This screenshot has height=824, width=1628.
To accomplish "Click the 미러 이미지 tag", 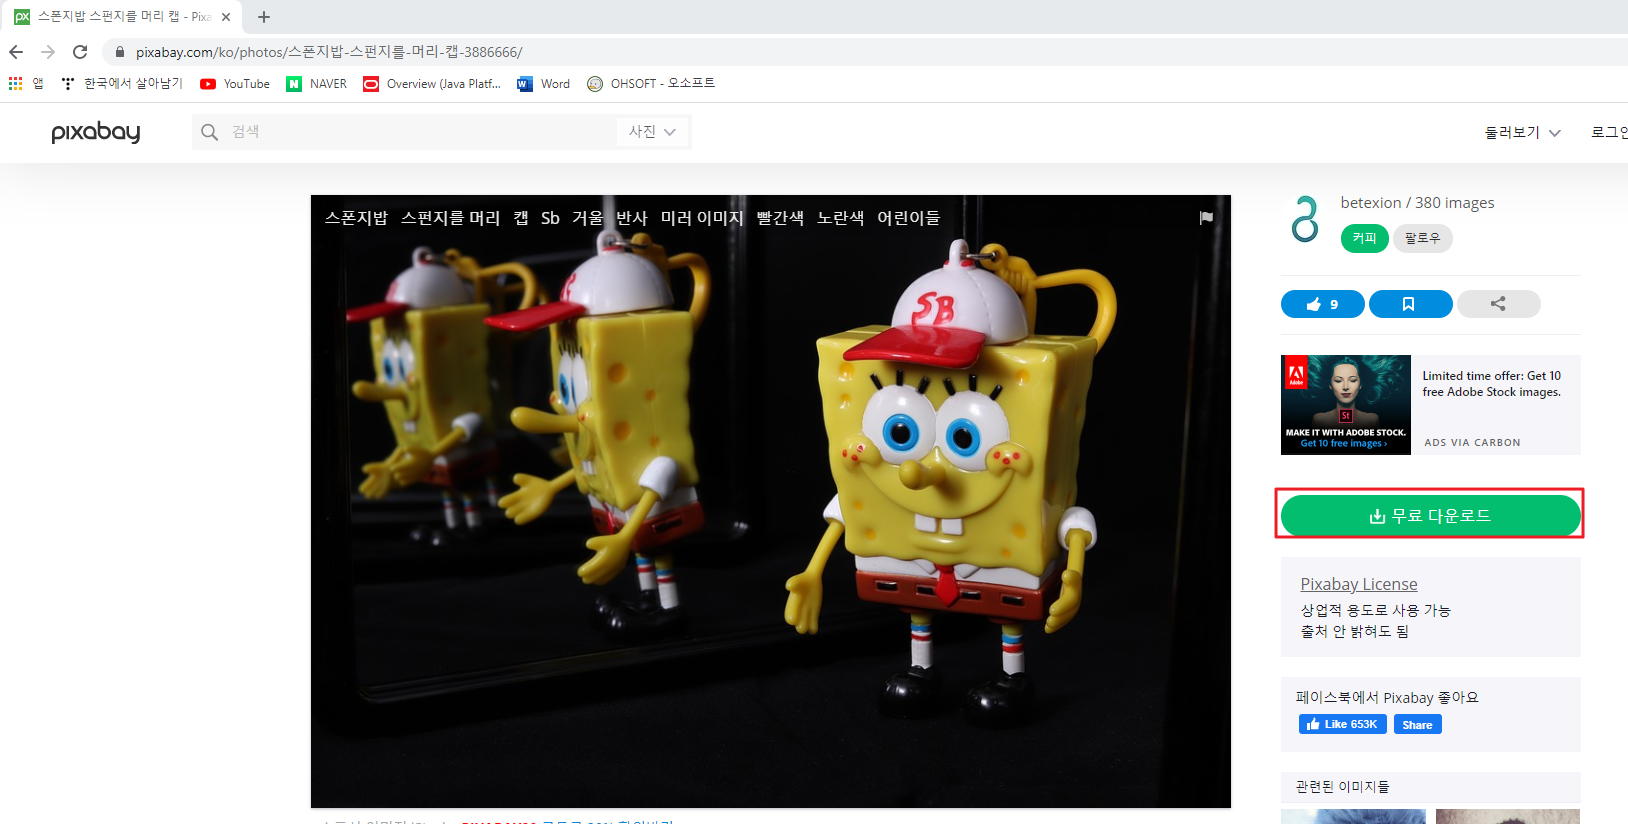I will pyautogui.click(x=702, y=218).
